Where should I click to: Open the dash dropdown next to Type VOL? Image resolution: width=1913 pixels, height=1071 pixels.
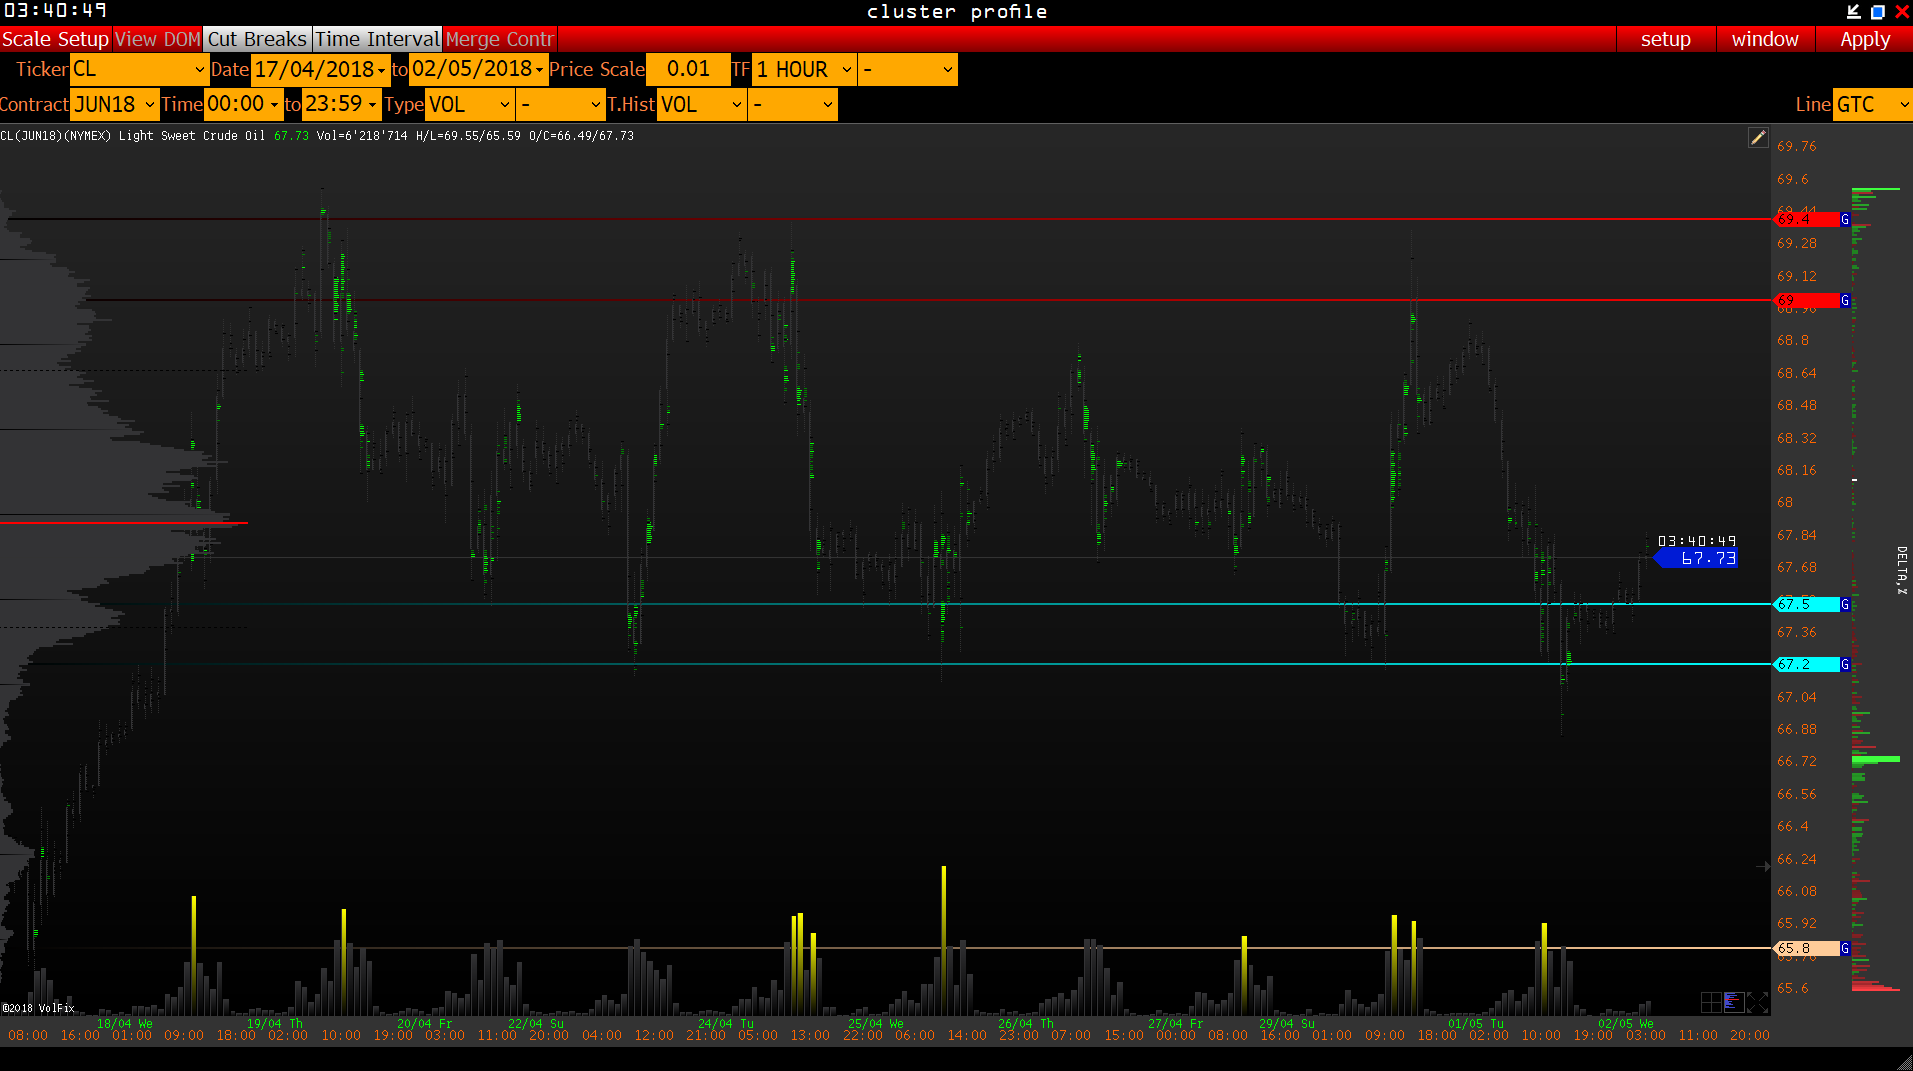pos(561,105)
